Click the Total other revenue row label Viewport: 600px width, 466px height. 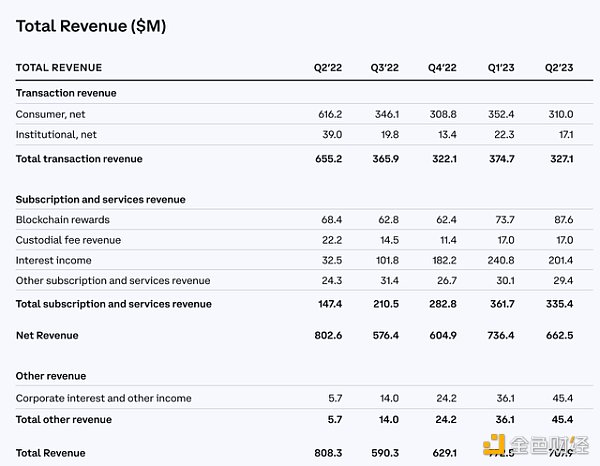pos(64,419)
